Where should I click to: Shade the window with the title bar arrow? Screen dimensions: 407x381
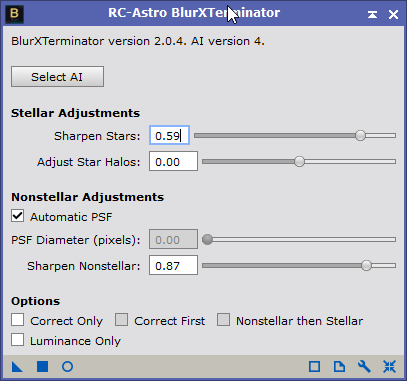372,14
